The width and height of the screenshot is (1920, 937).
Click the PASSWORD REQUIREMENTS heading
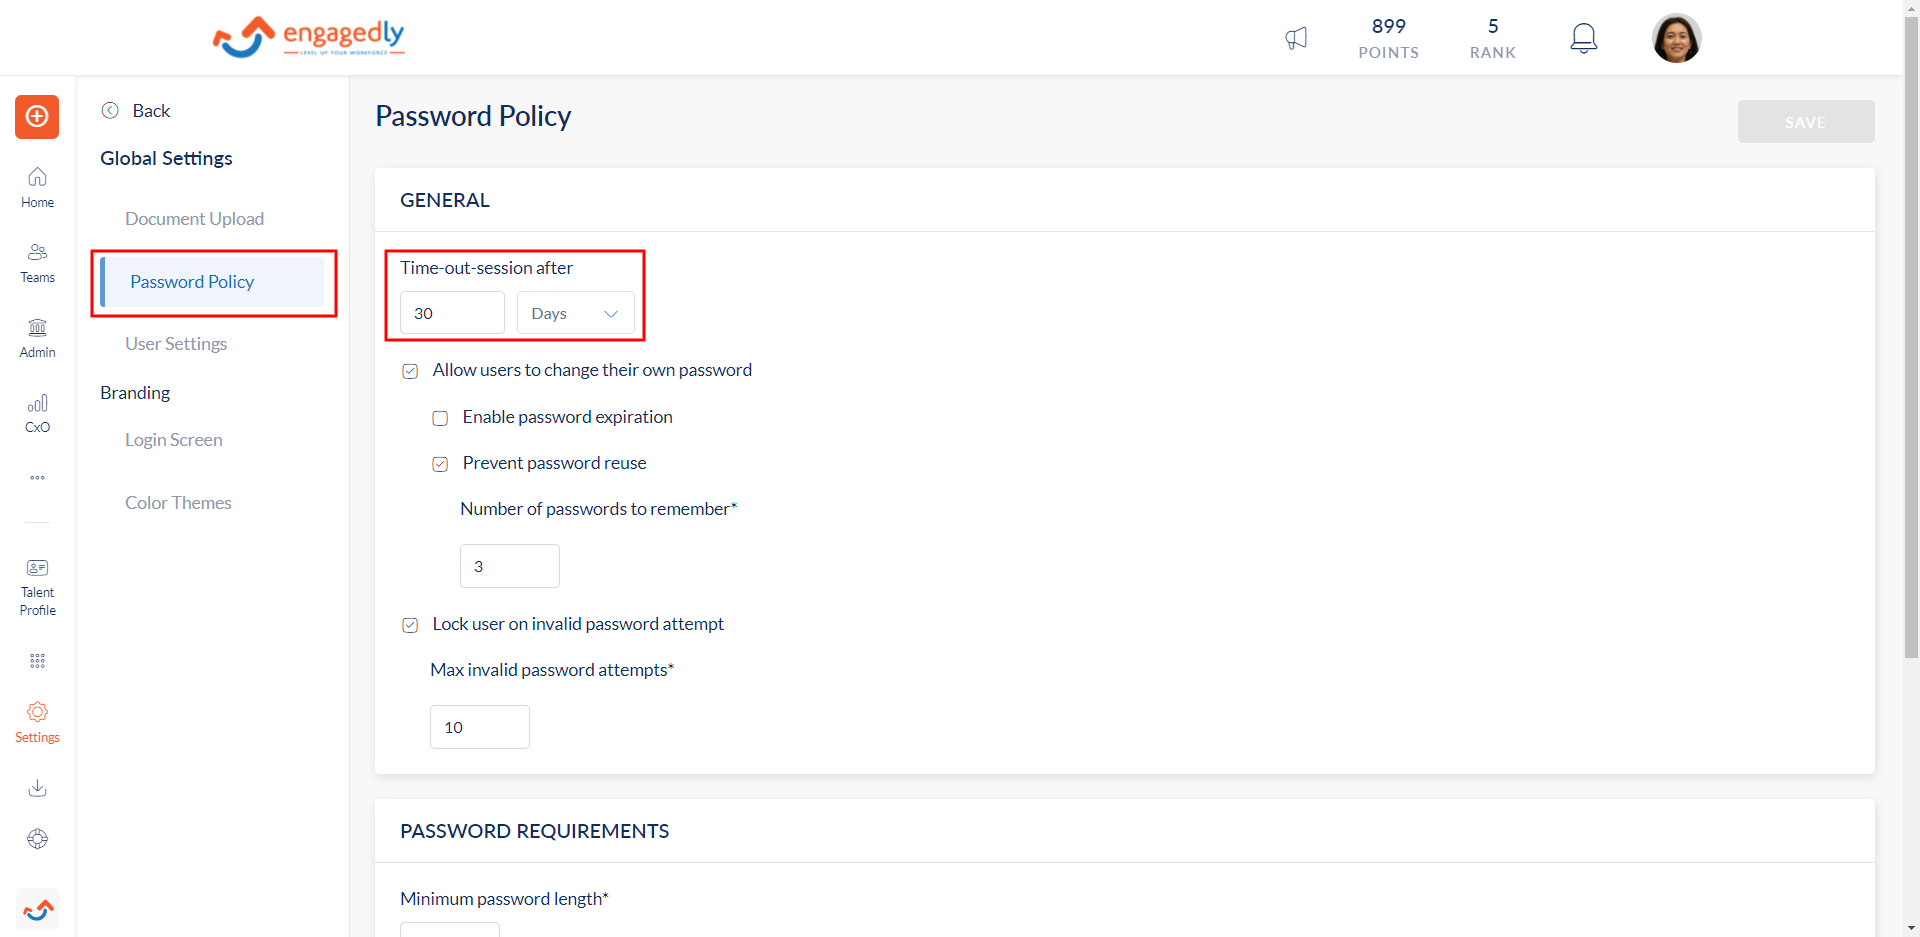point(535,831)
